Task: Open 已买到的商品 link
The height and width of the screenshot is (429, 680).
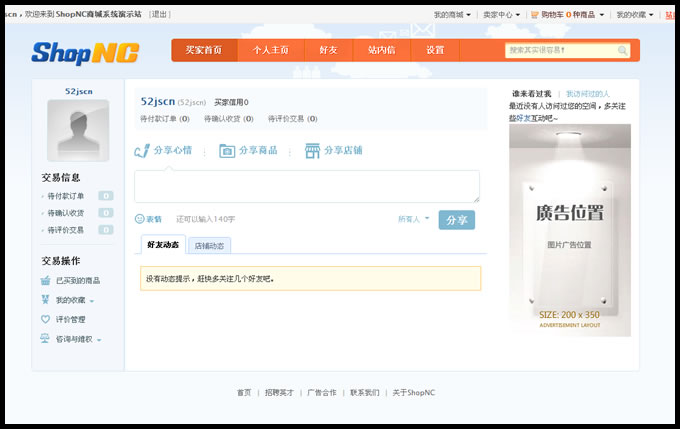Action: point(78,281)
